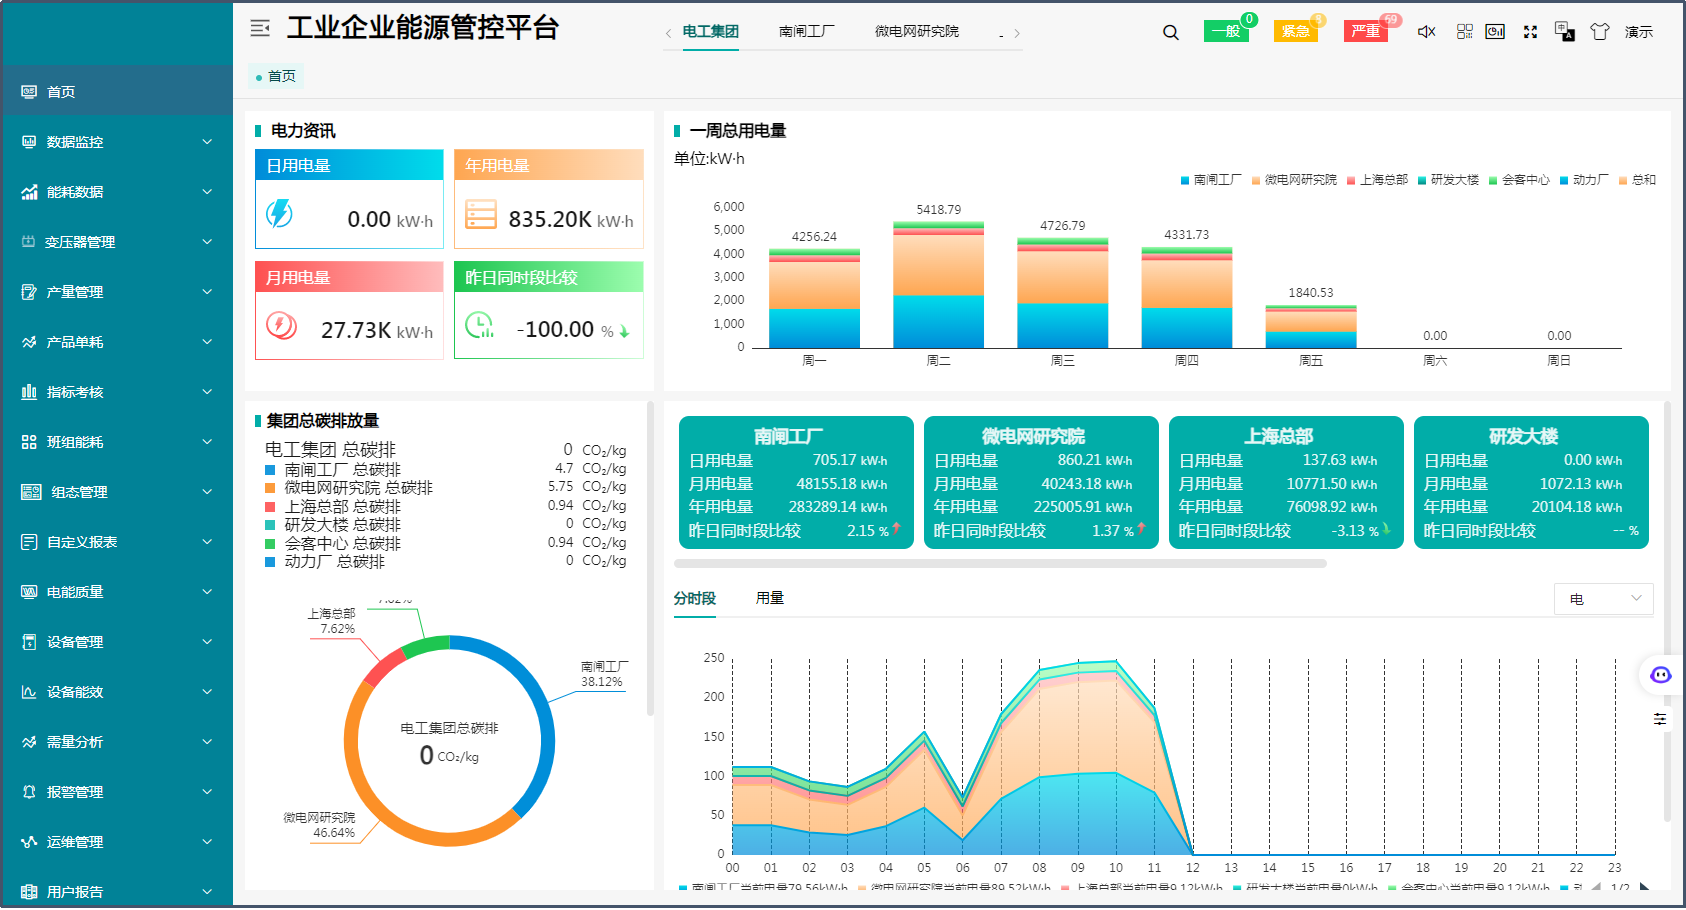Open the 电 energy type dropdown
Screen dimensions: 1686x910
point(1603,599)
